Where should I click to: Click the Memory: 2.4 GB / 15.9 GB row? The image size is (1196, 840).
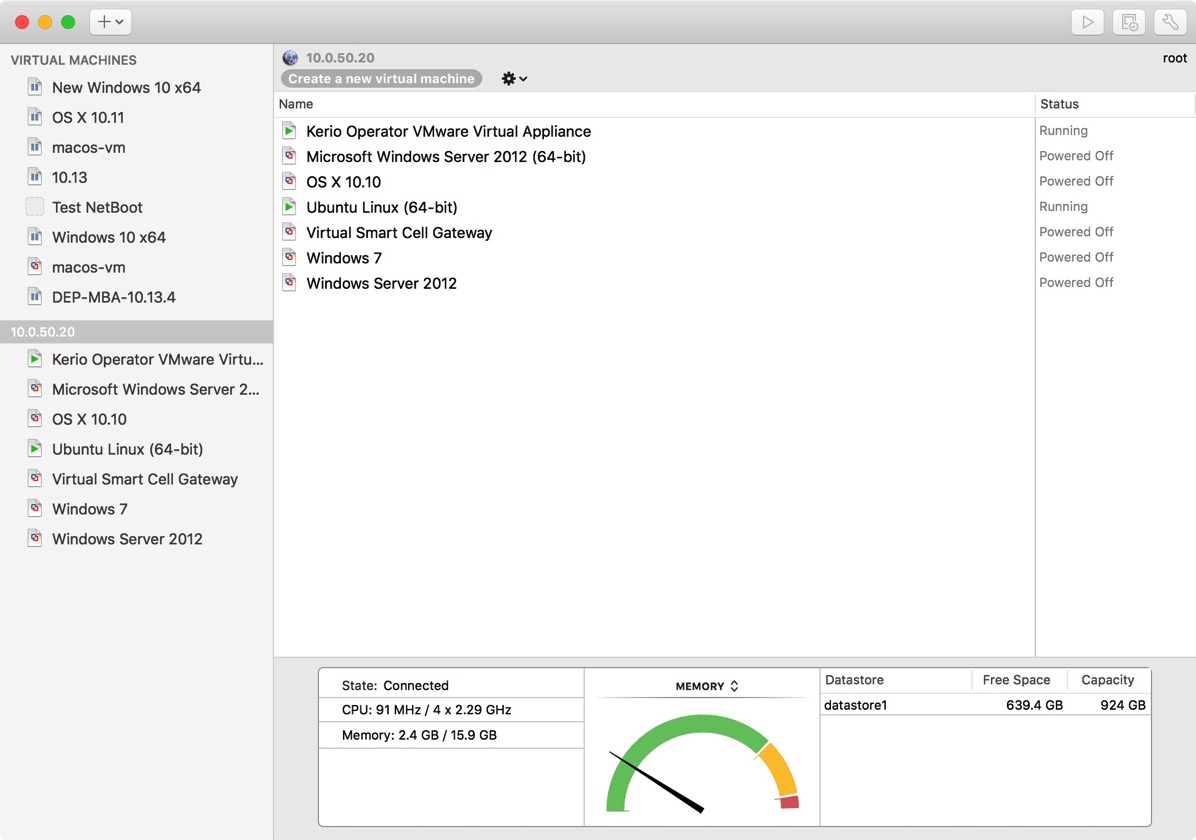click(x=452, y=735)
